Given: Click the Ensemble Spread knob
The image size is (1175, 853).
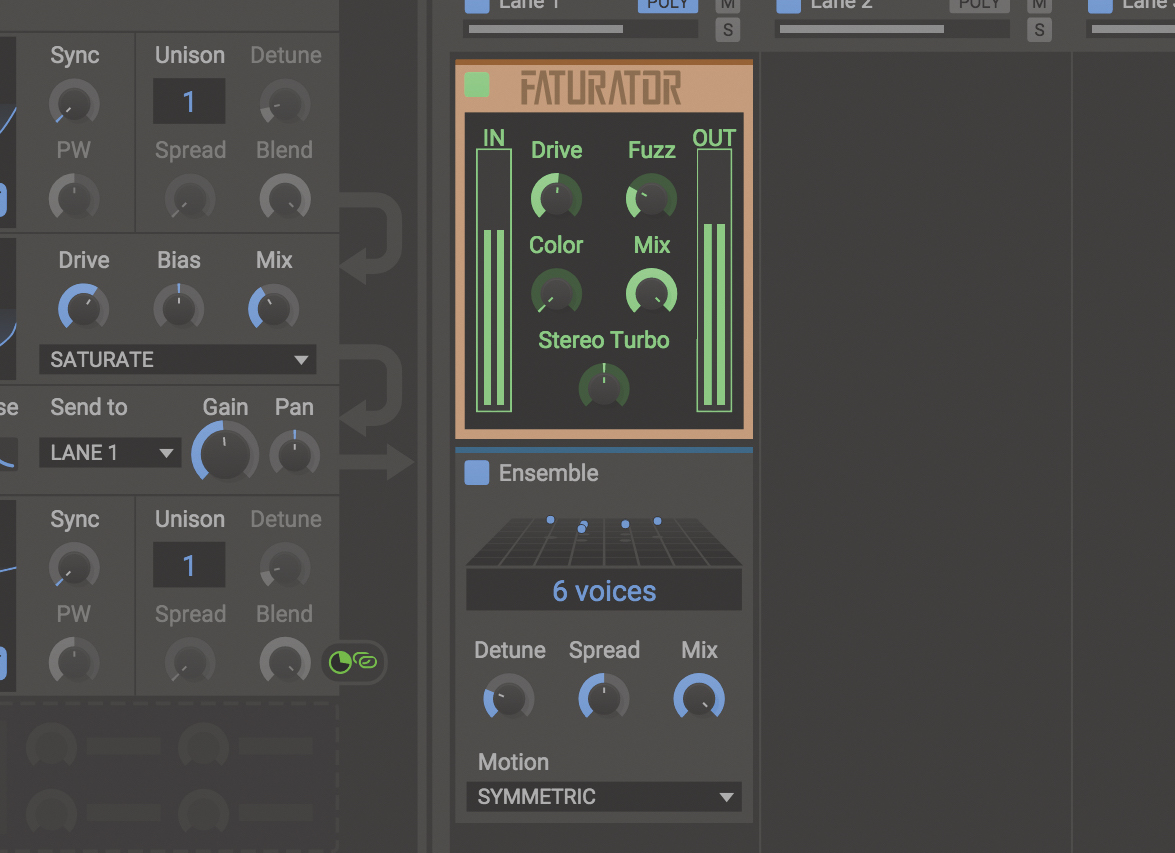Looking at the screenshot, I should (x=604, y=698).
